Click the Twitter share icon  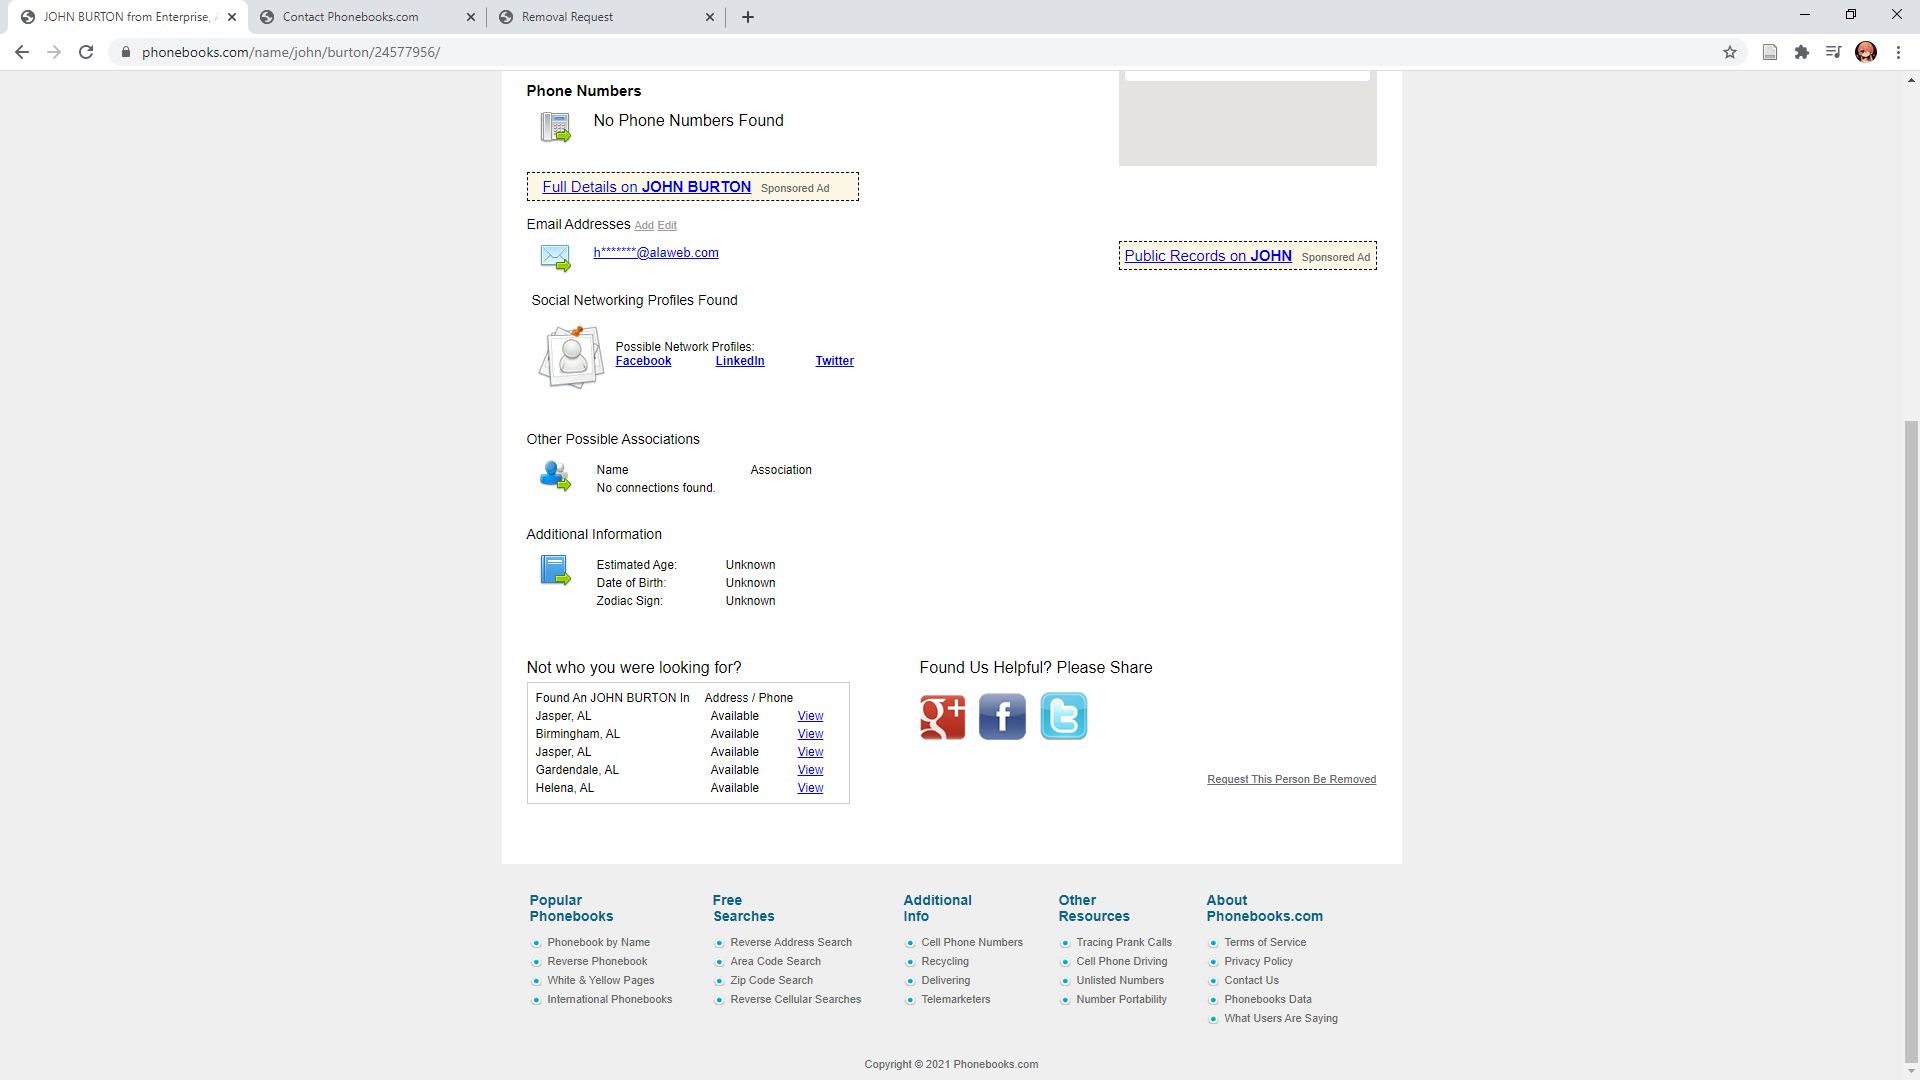click(x=1063, y=717)
